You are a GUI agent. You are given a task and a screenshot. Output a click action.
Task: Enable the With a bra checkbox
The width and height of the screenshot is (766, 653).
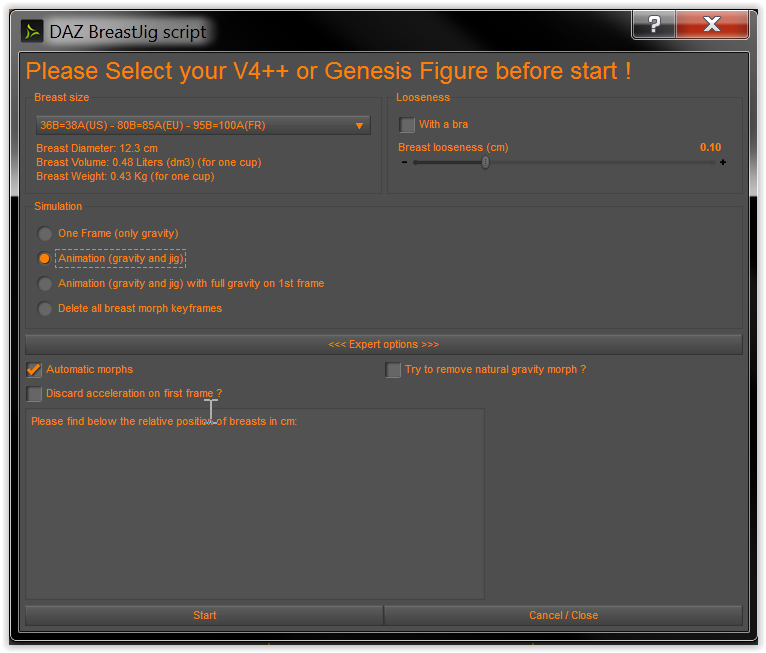click(x=407, y=125)
